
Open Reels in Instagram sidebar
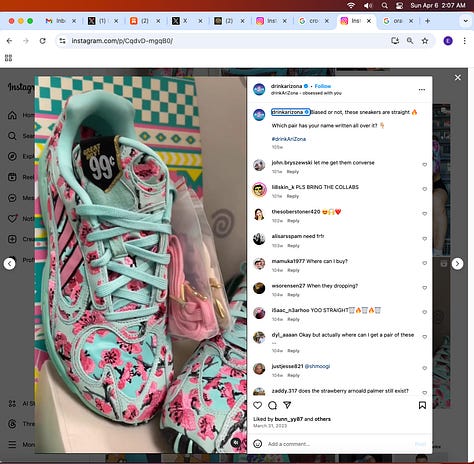click(12, 177)
